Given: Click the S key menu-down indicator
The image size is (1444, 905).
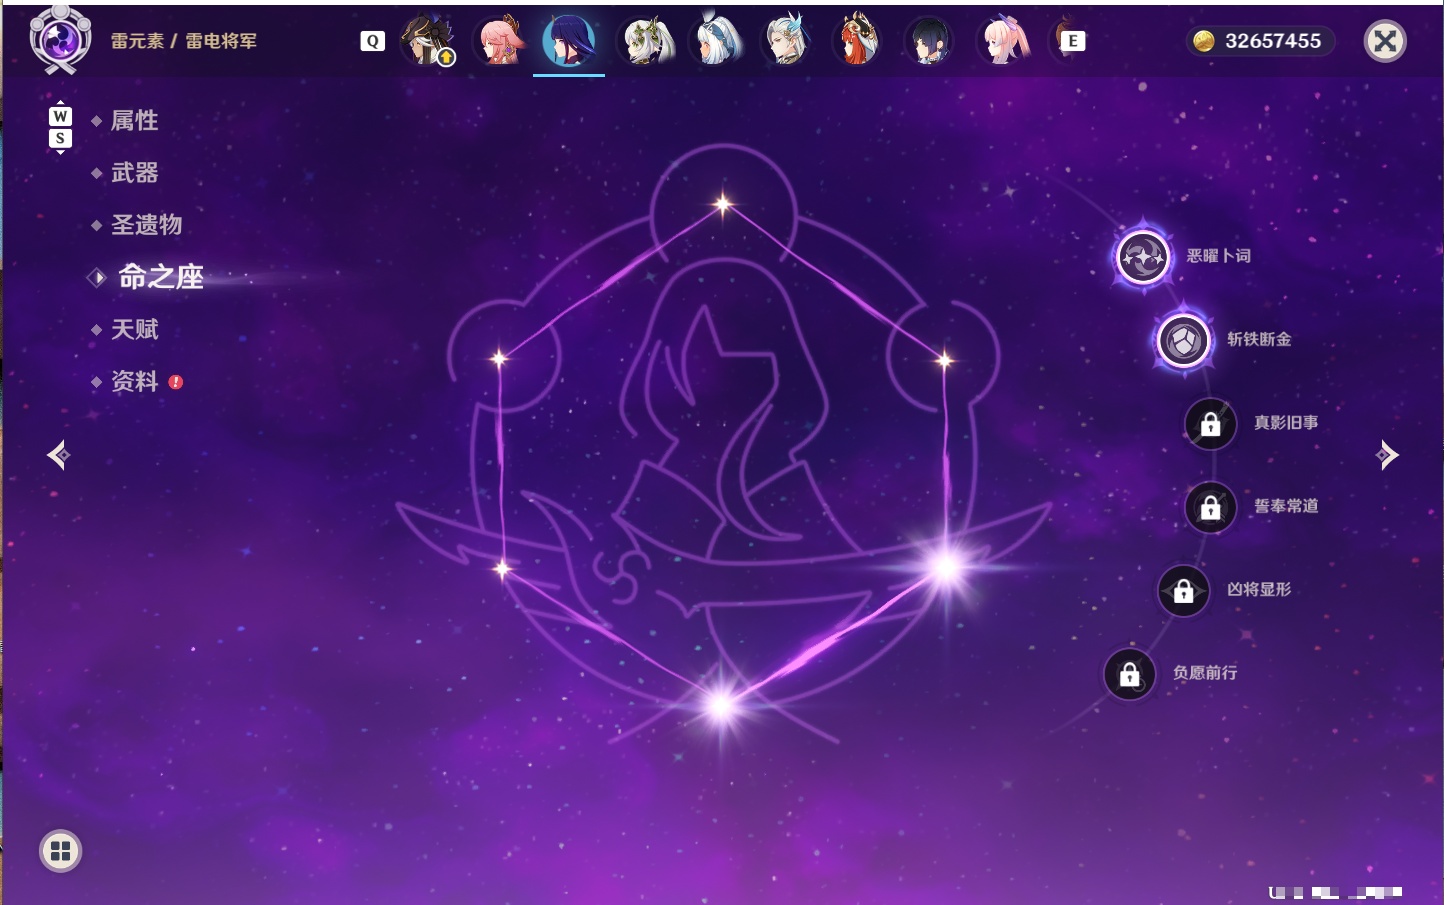Looking at the screenshot, I should pyautogui.click(x=60, y=138).
